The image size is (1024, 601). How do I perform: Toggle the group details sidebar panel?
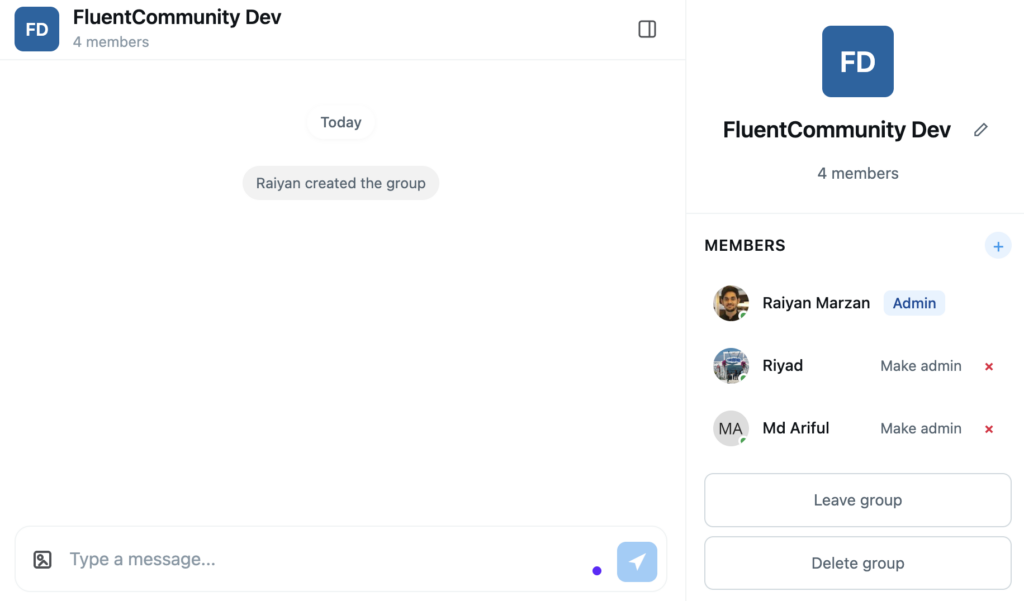point(647,29)
